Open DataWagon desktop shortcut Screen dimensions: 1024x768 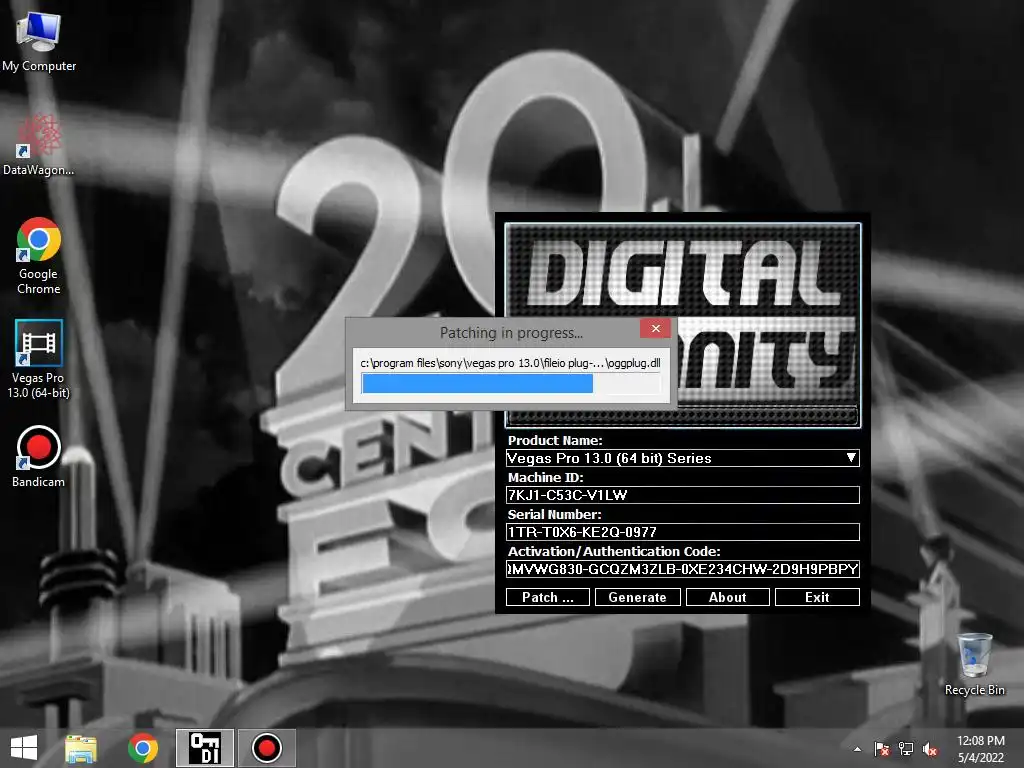[x=39, y=145]
